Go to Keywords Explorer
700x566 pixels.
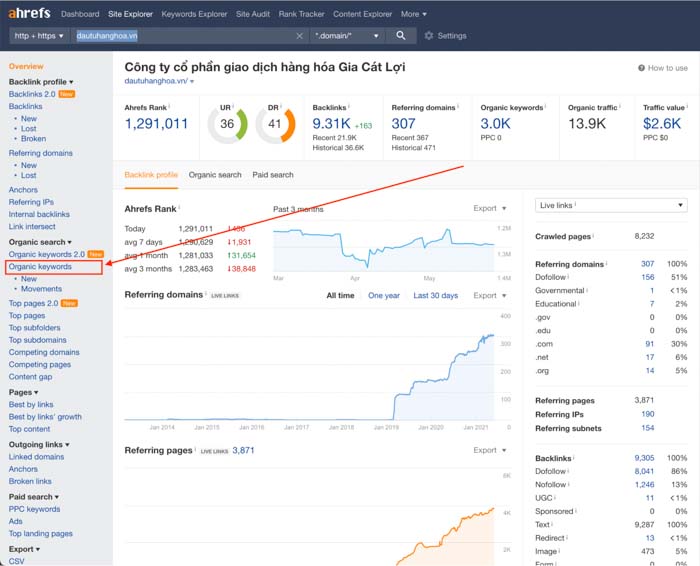(x=194, y=14)
